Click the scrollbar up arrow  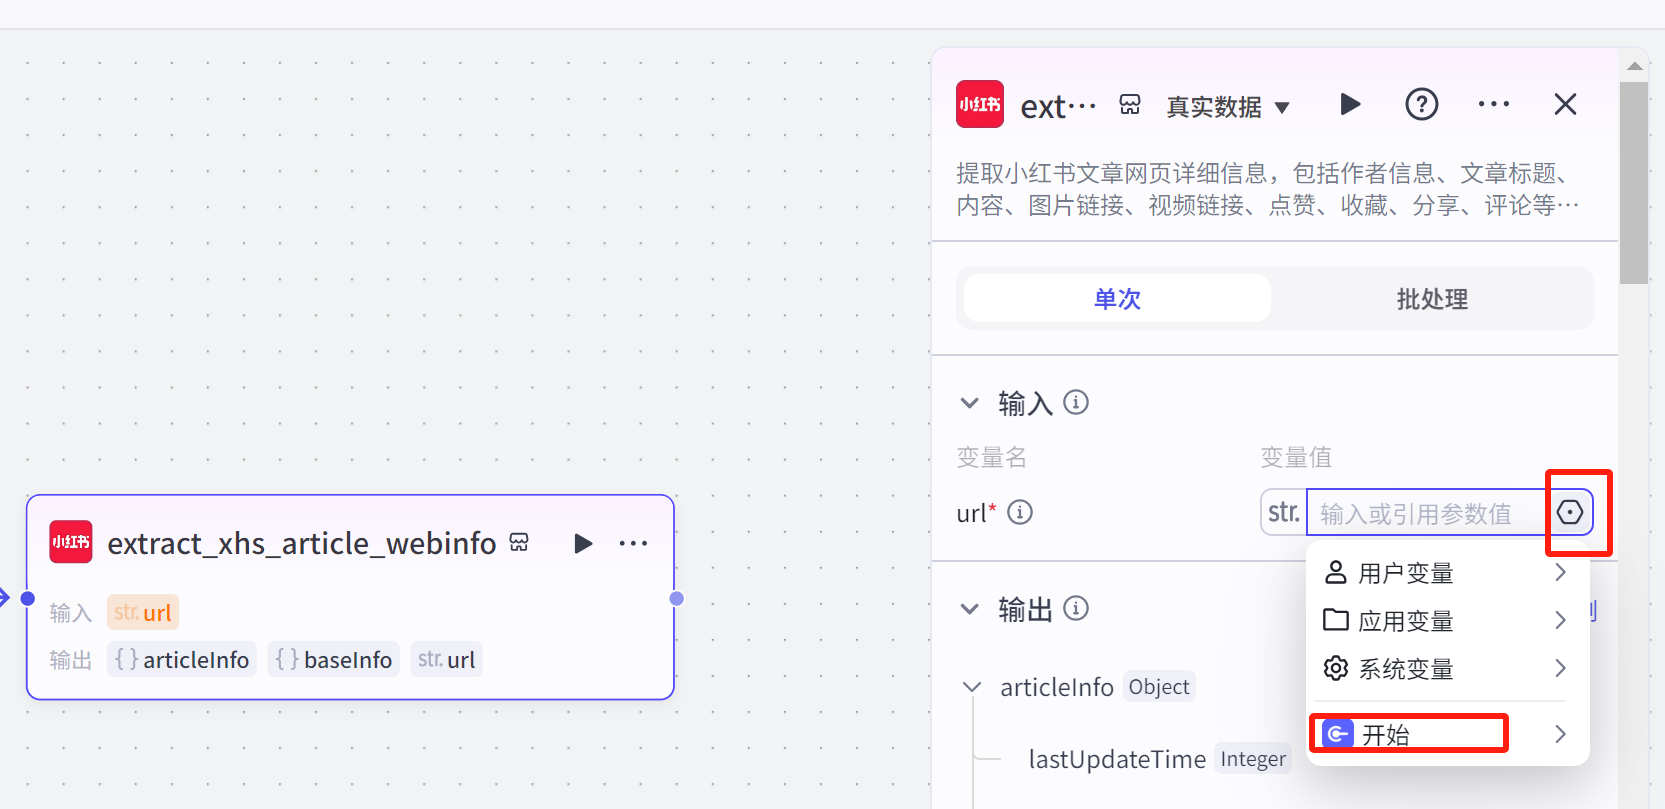pyautogui.click(x=1634, y=66)
